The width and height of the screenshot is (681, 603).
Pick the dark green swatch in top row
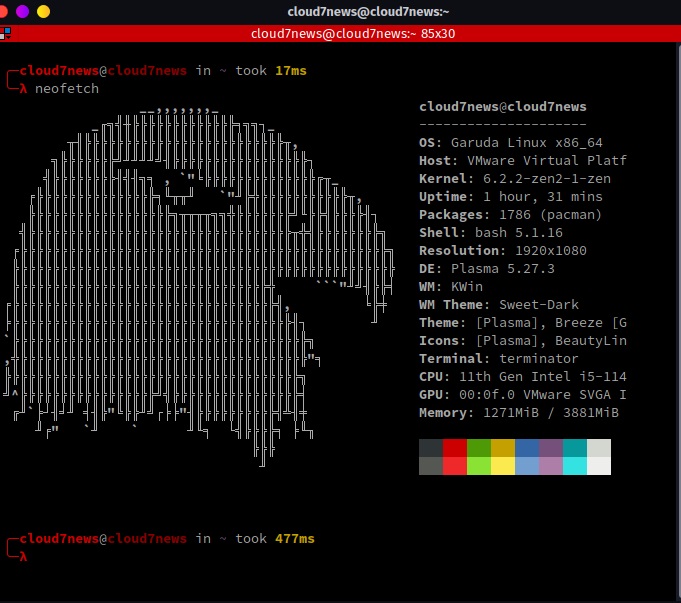[479, 448]
